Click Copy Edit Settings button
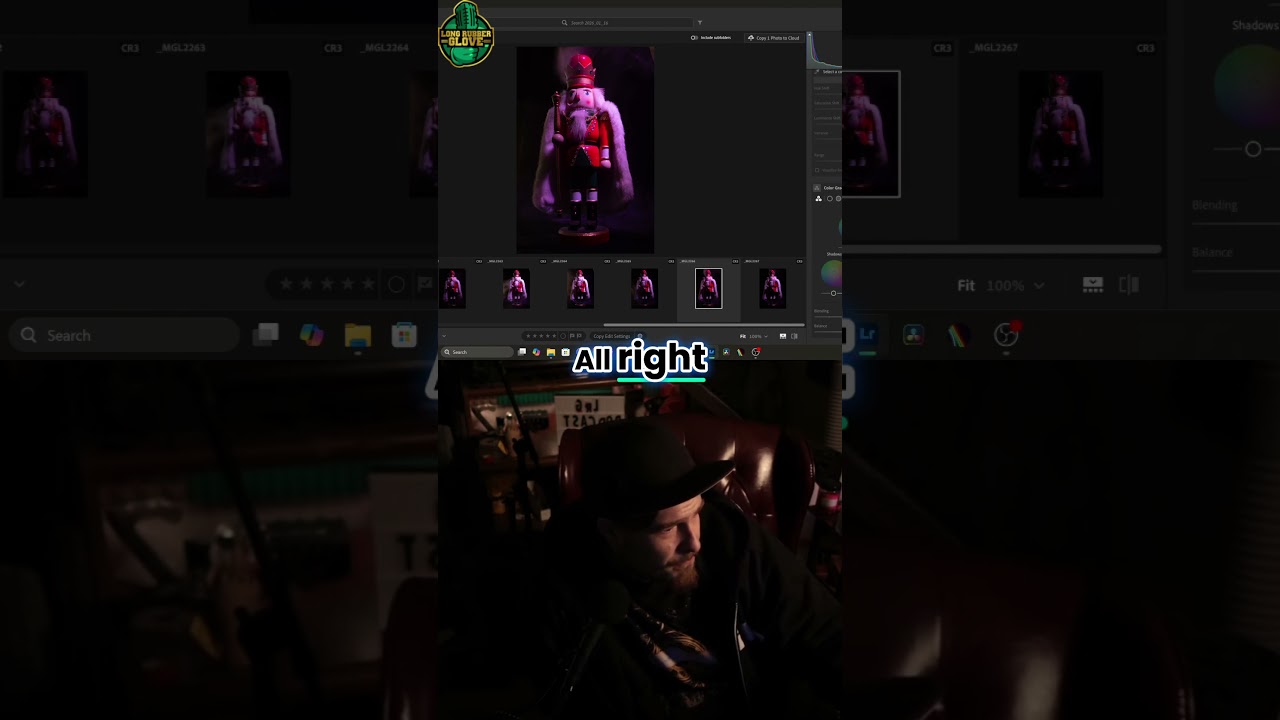Image resolution: width=1280 pixels, height=720 pixels. click(612, 336)
